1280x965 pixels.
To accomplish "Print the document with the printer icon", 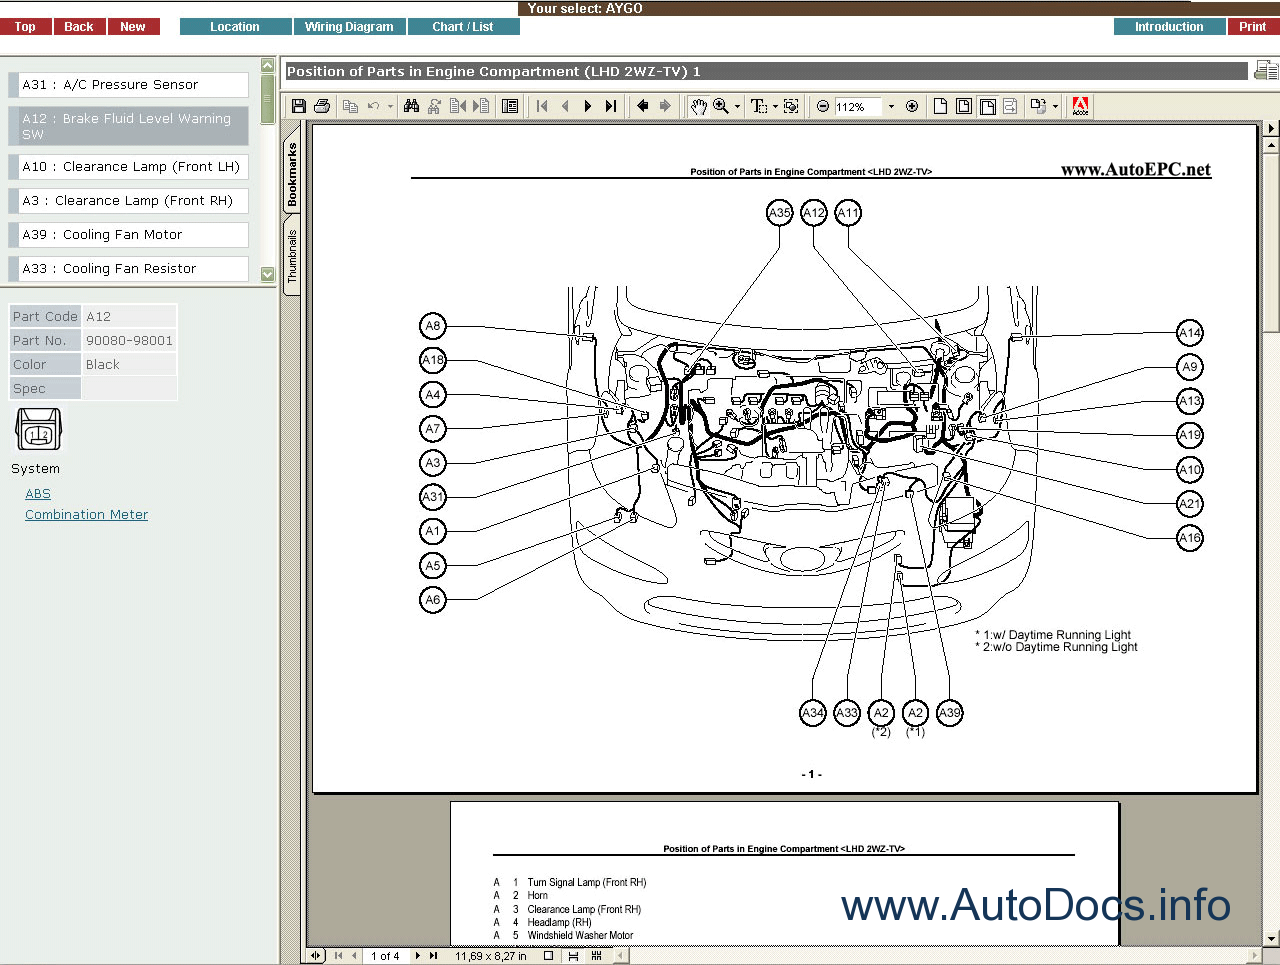I will (x=322, y=106).
